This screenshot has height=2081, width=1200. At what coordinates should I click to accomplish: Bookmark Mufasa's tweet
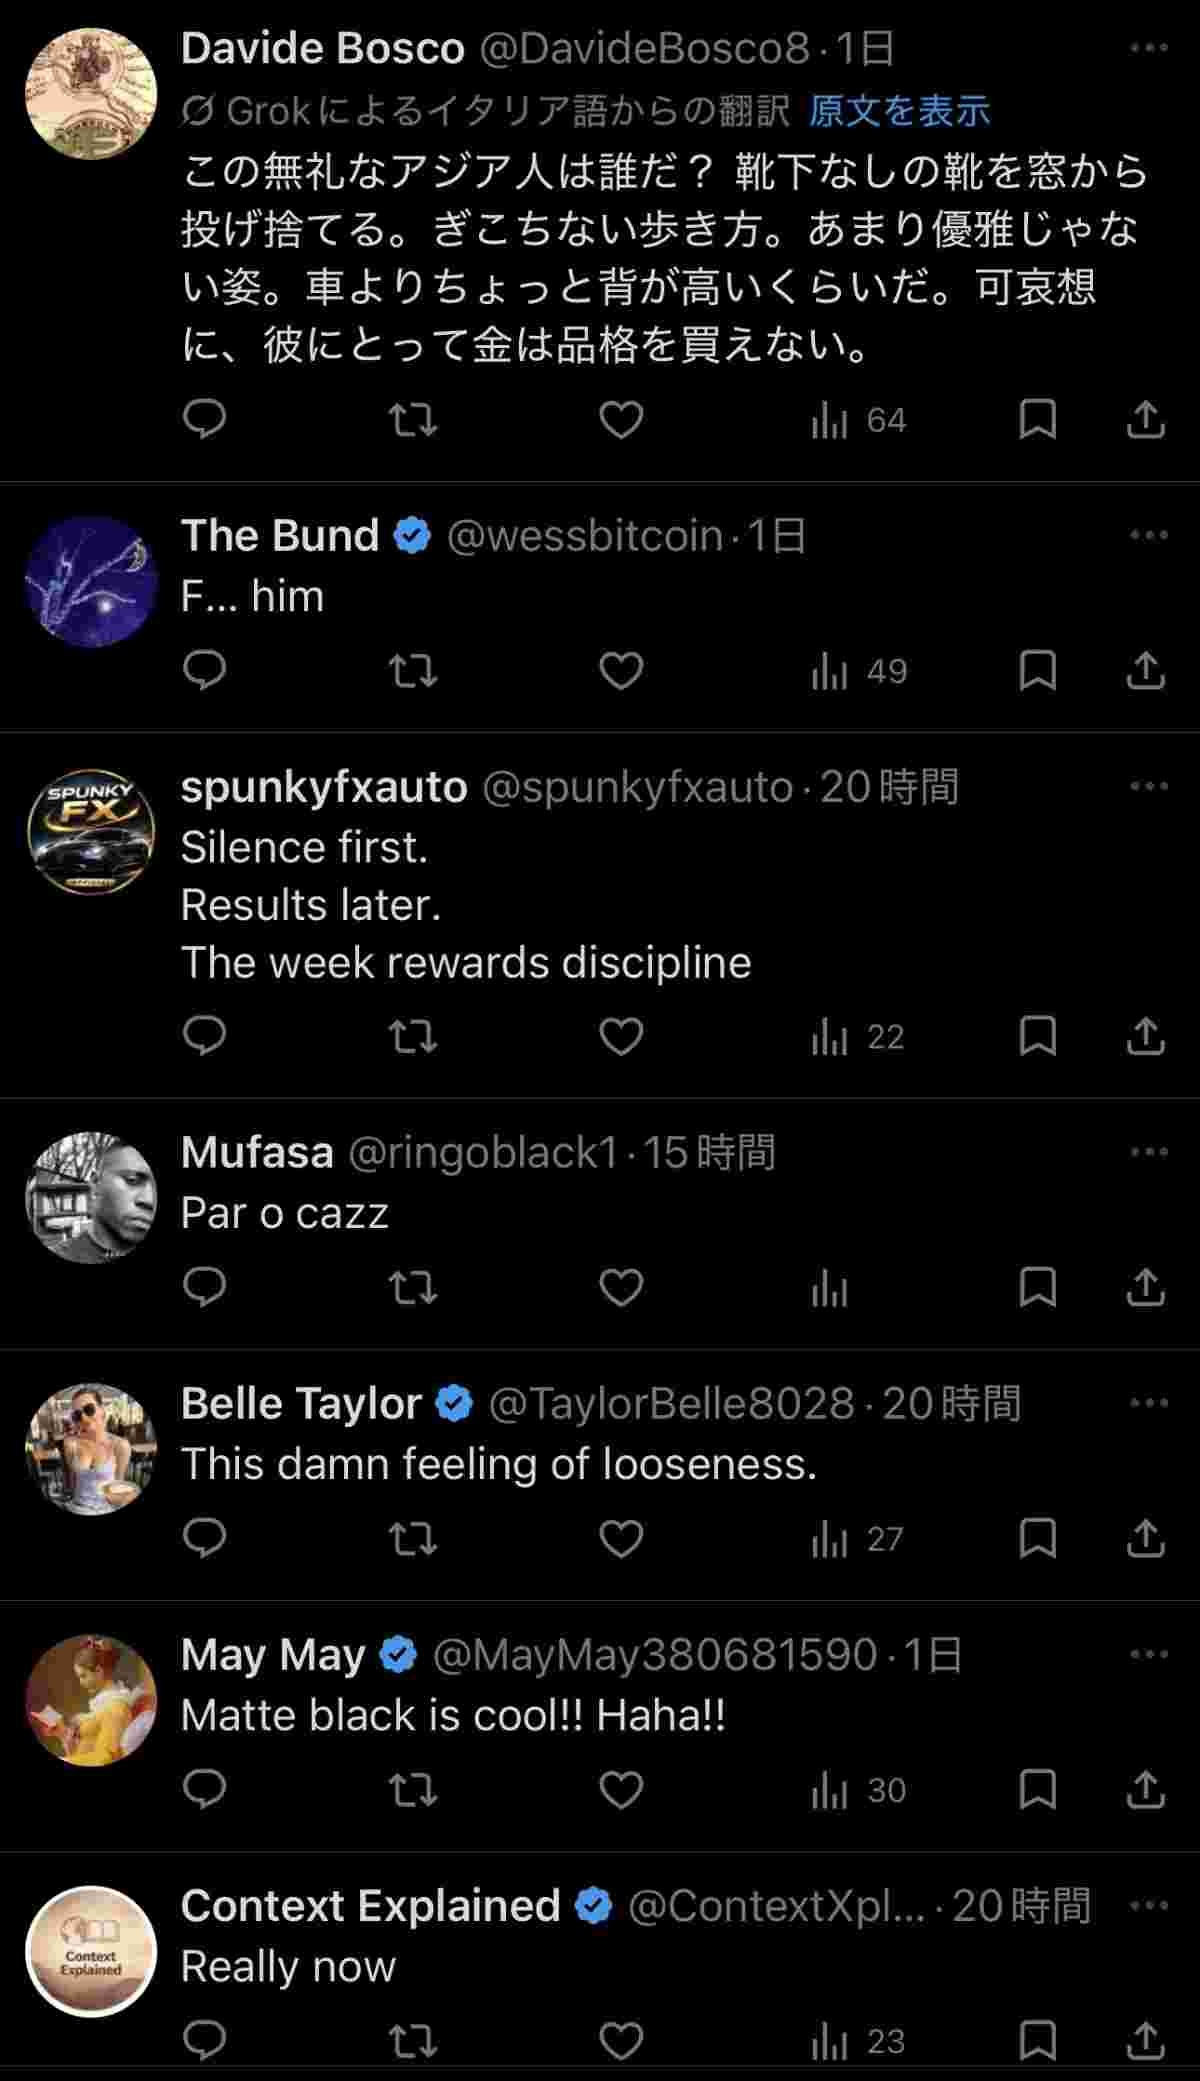coord(1037,1287)
